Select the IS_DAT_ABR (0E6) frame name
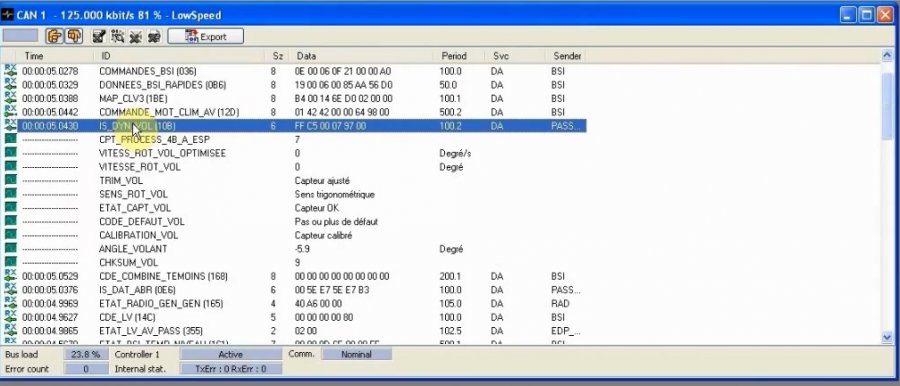 [137, 290]
